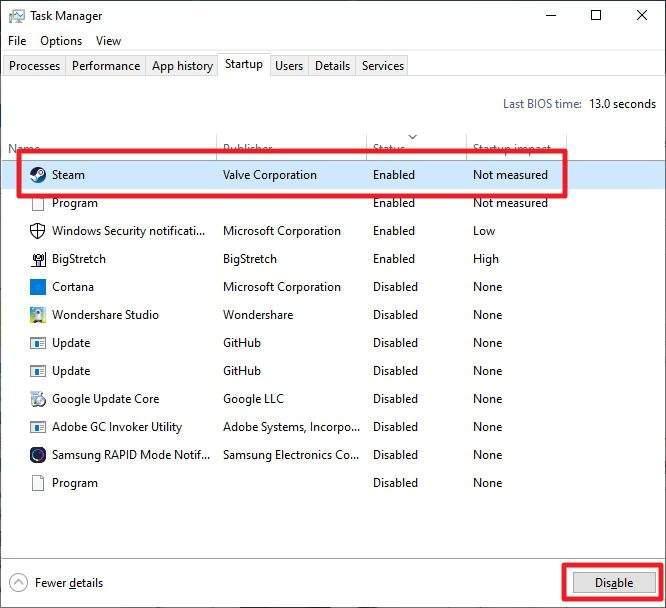Maximize the Task Manager window

[596, 16]
